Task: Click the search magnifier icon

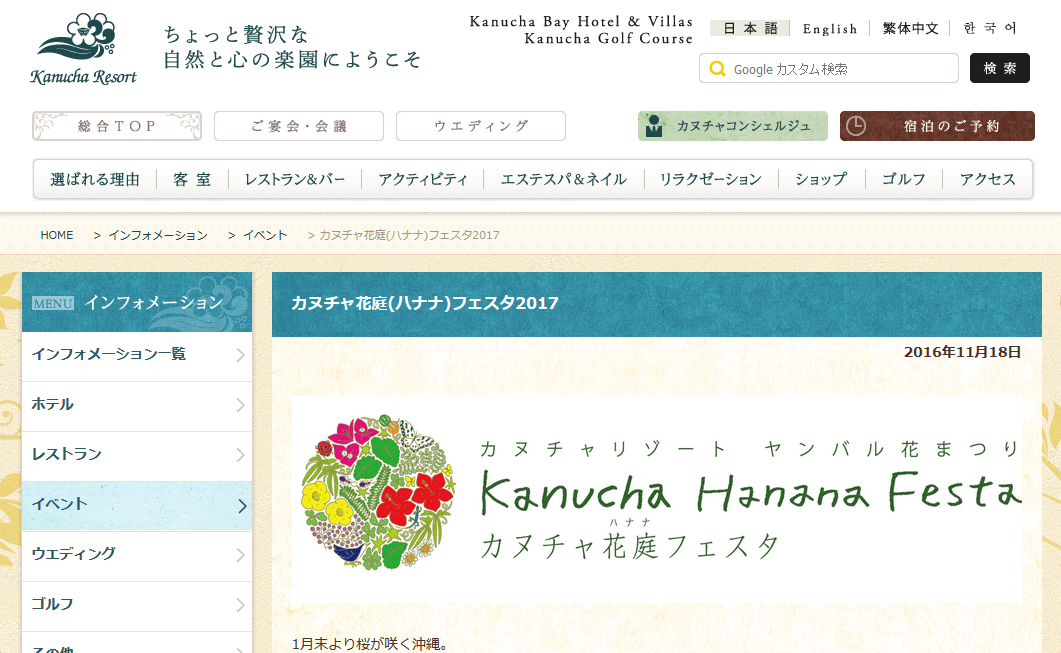Action: 717,68
